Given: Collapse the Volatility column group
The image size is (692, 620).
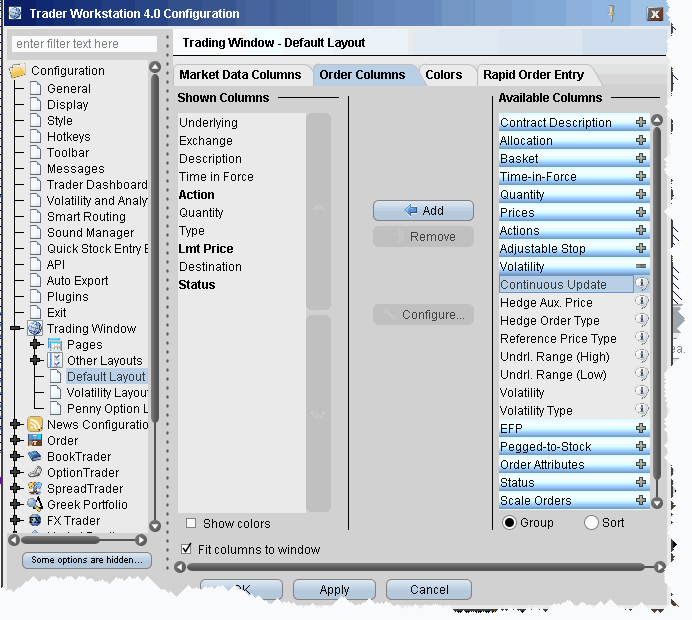Looking at the screenshot, I should pyautogui.click(x=641, y=266).
